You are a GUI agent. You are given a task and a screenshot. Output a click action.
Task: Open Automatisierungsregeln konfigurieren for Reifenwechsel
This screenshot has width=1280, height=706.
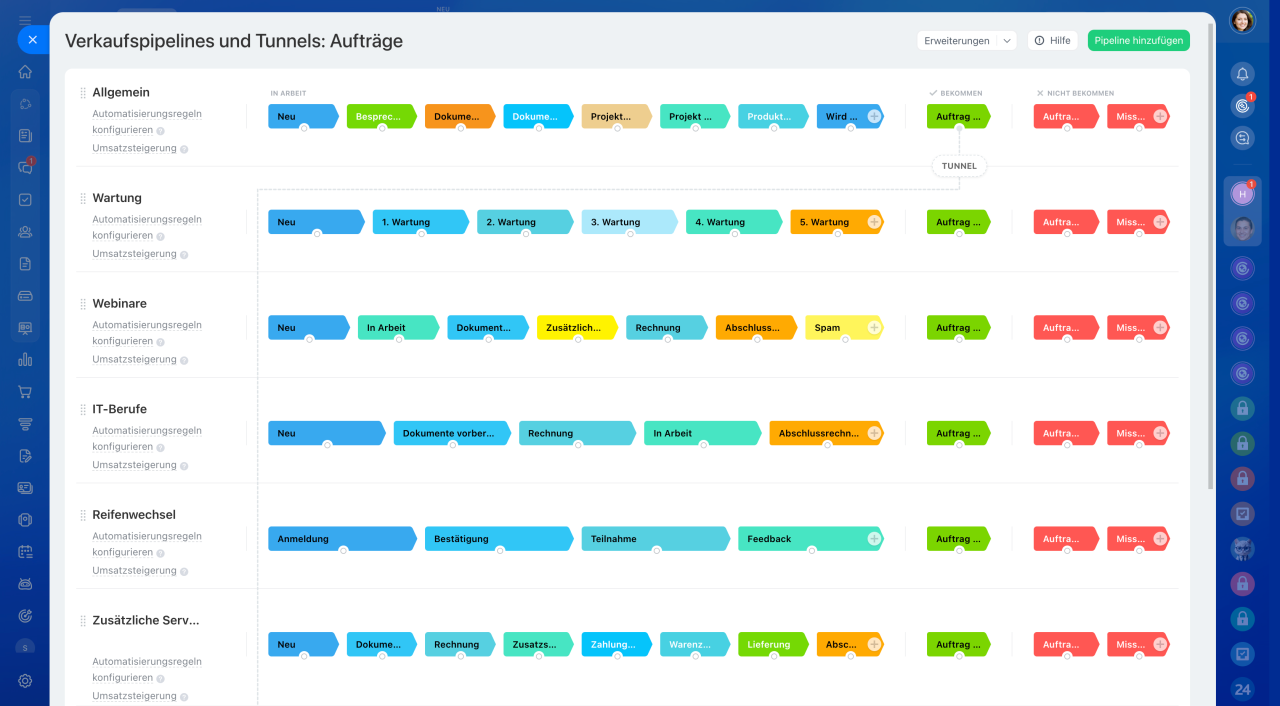(147, 544)
